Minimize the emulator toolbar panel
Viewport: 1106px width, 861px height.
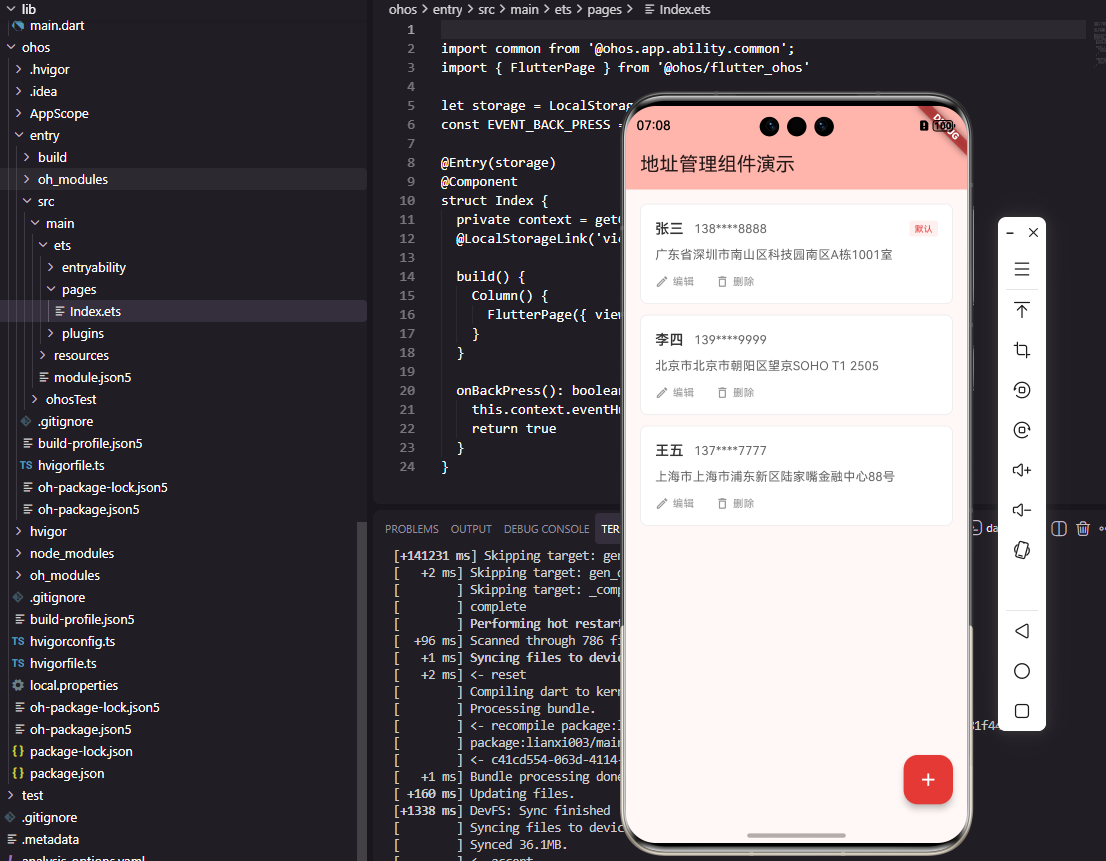1010,233
